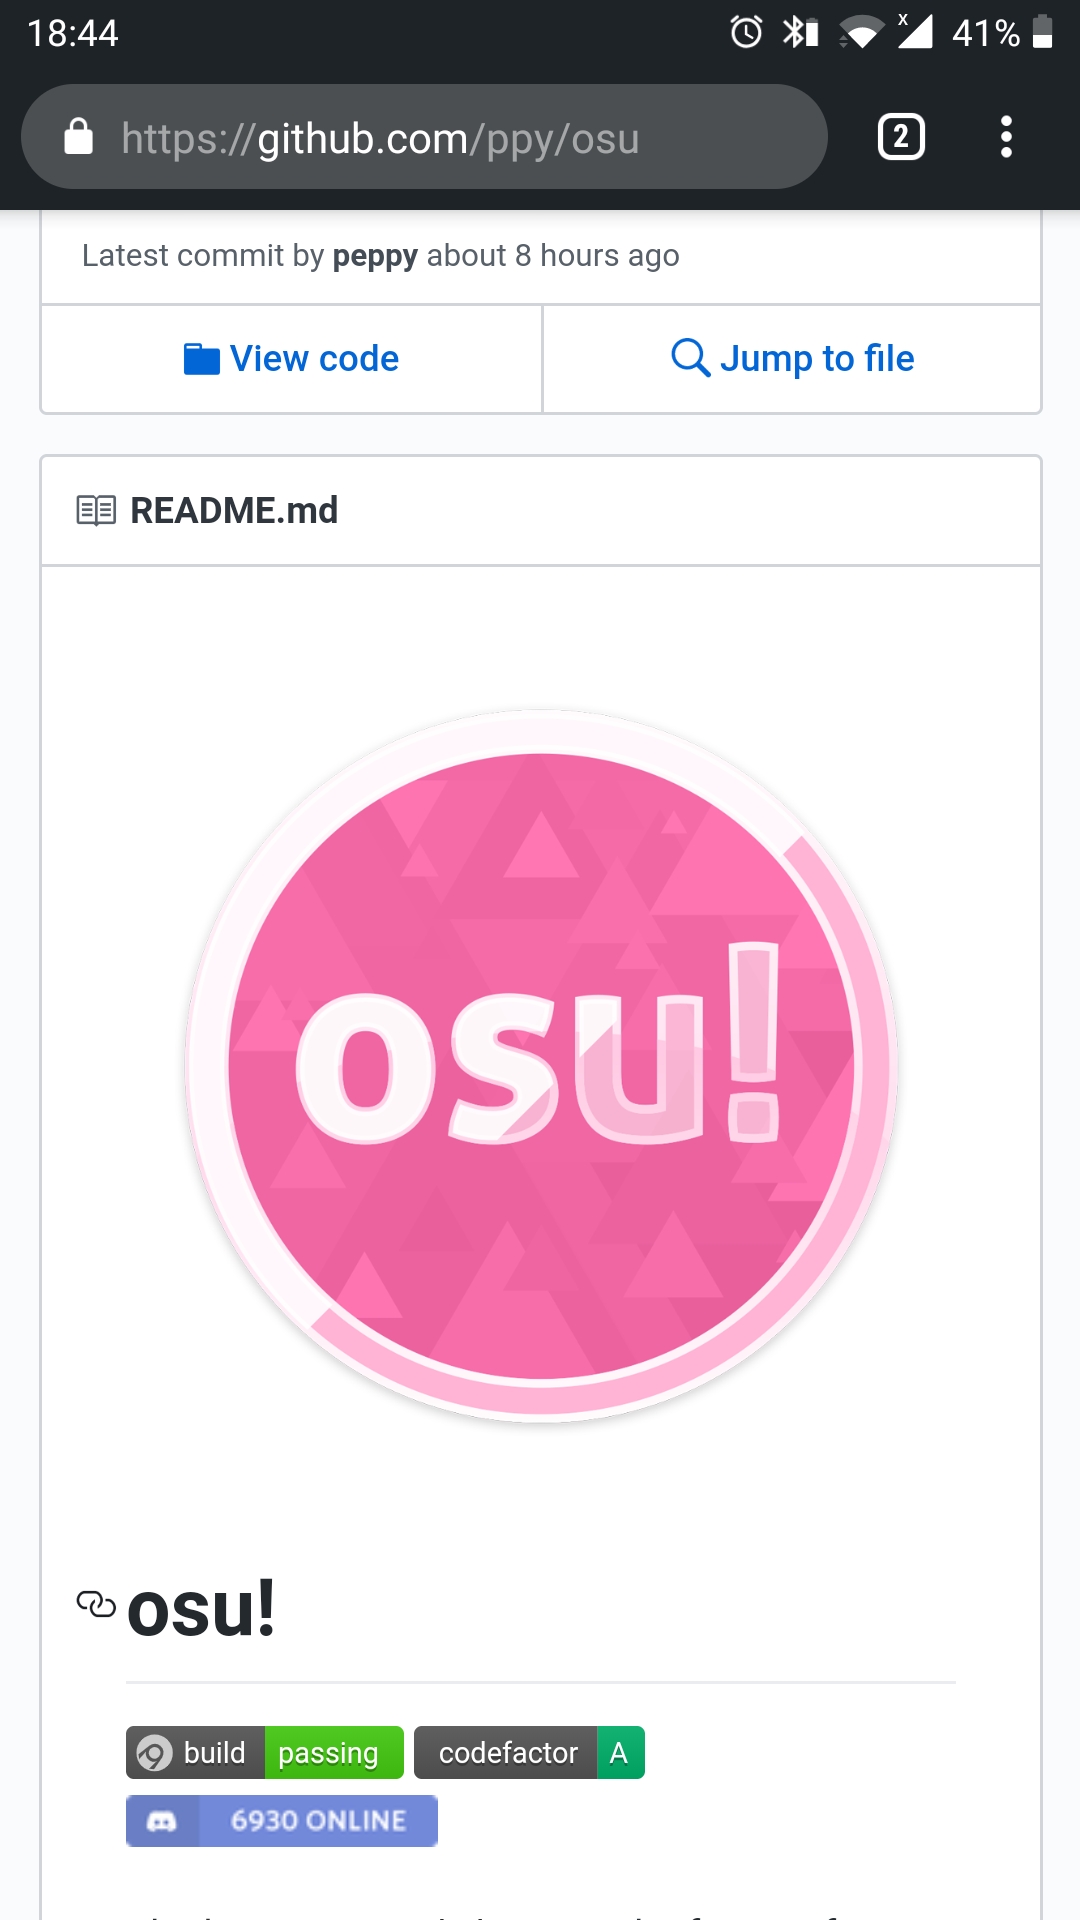Click the magnifying glass beside Jump to file

(689, 358)
